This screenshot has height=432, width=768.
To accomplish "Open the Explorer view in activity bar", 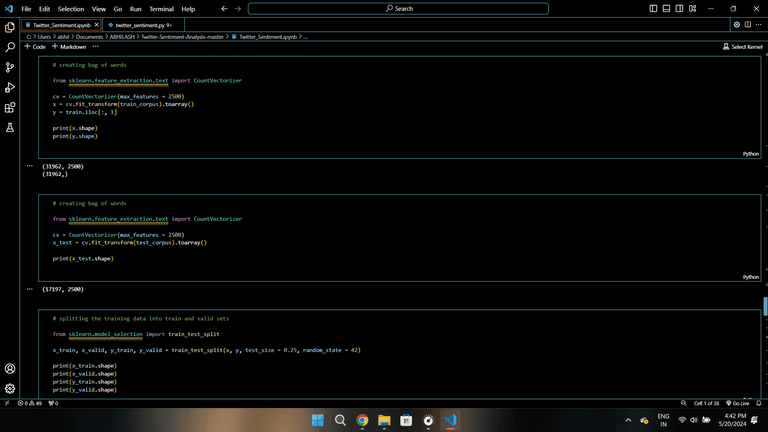I will [x=10, y=27].
